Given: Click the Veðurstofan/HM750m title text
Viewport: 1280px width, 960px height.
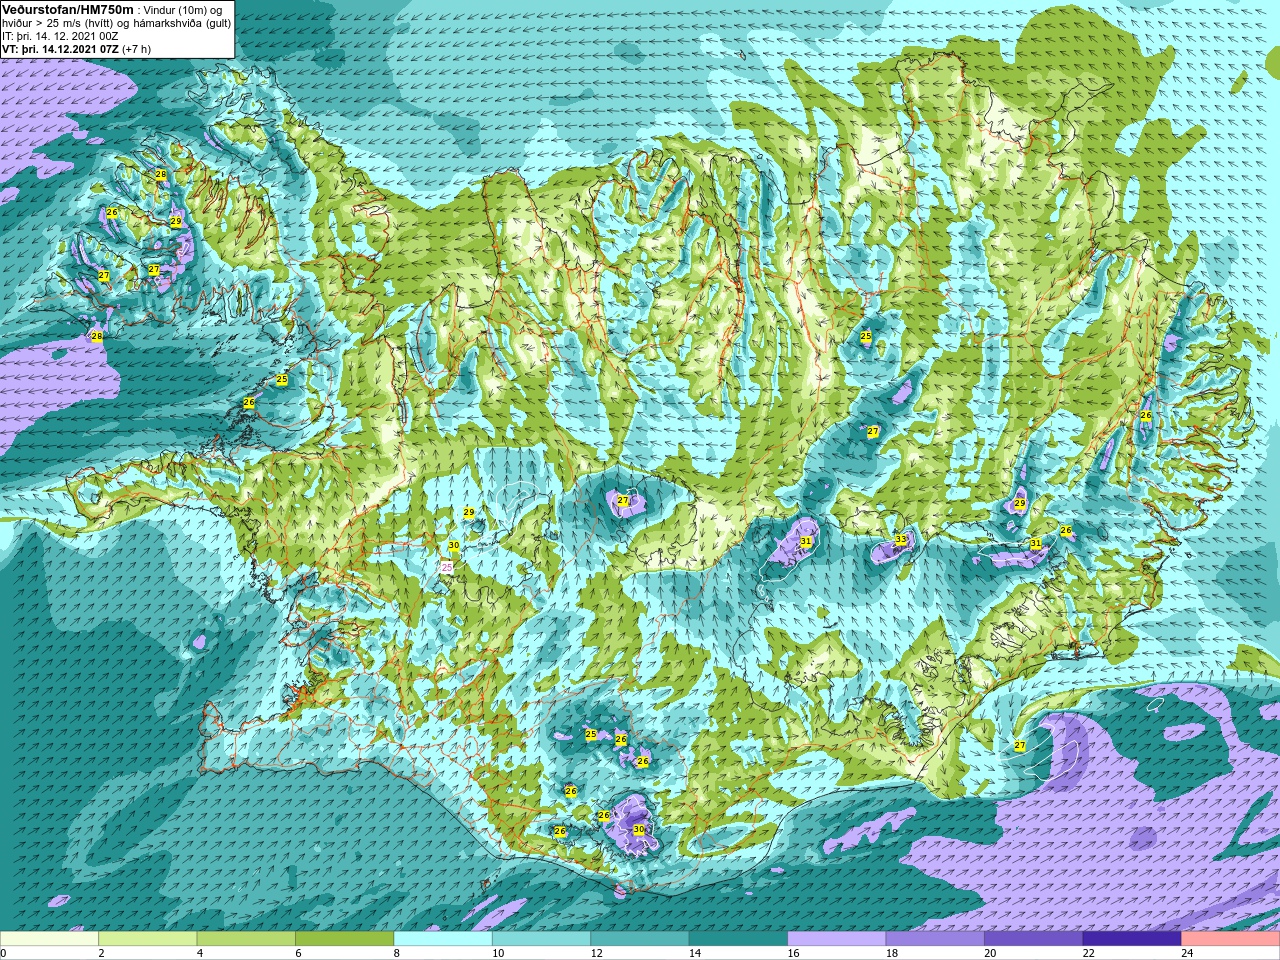Looking at the screenshot, I should click(67, 9).
